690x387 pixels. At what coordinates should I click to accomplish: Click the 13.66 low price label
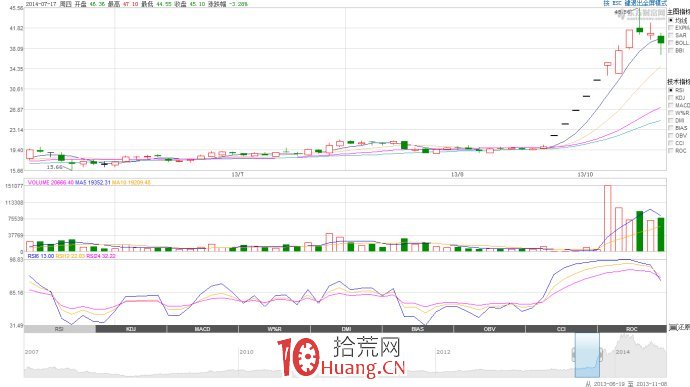[55, 167]
